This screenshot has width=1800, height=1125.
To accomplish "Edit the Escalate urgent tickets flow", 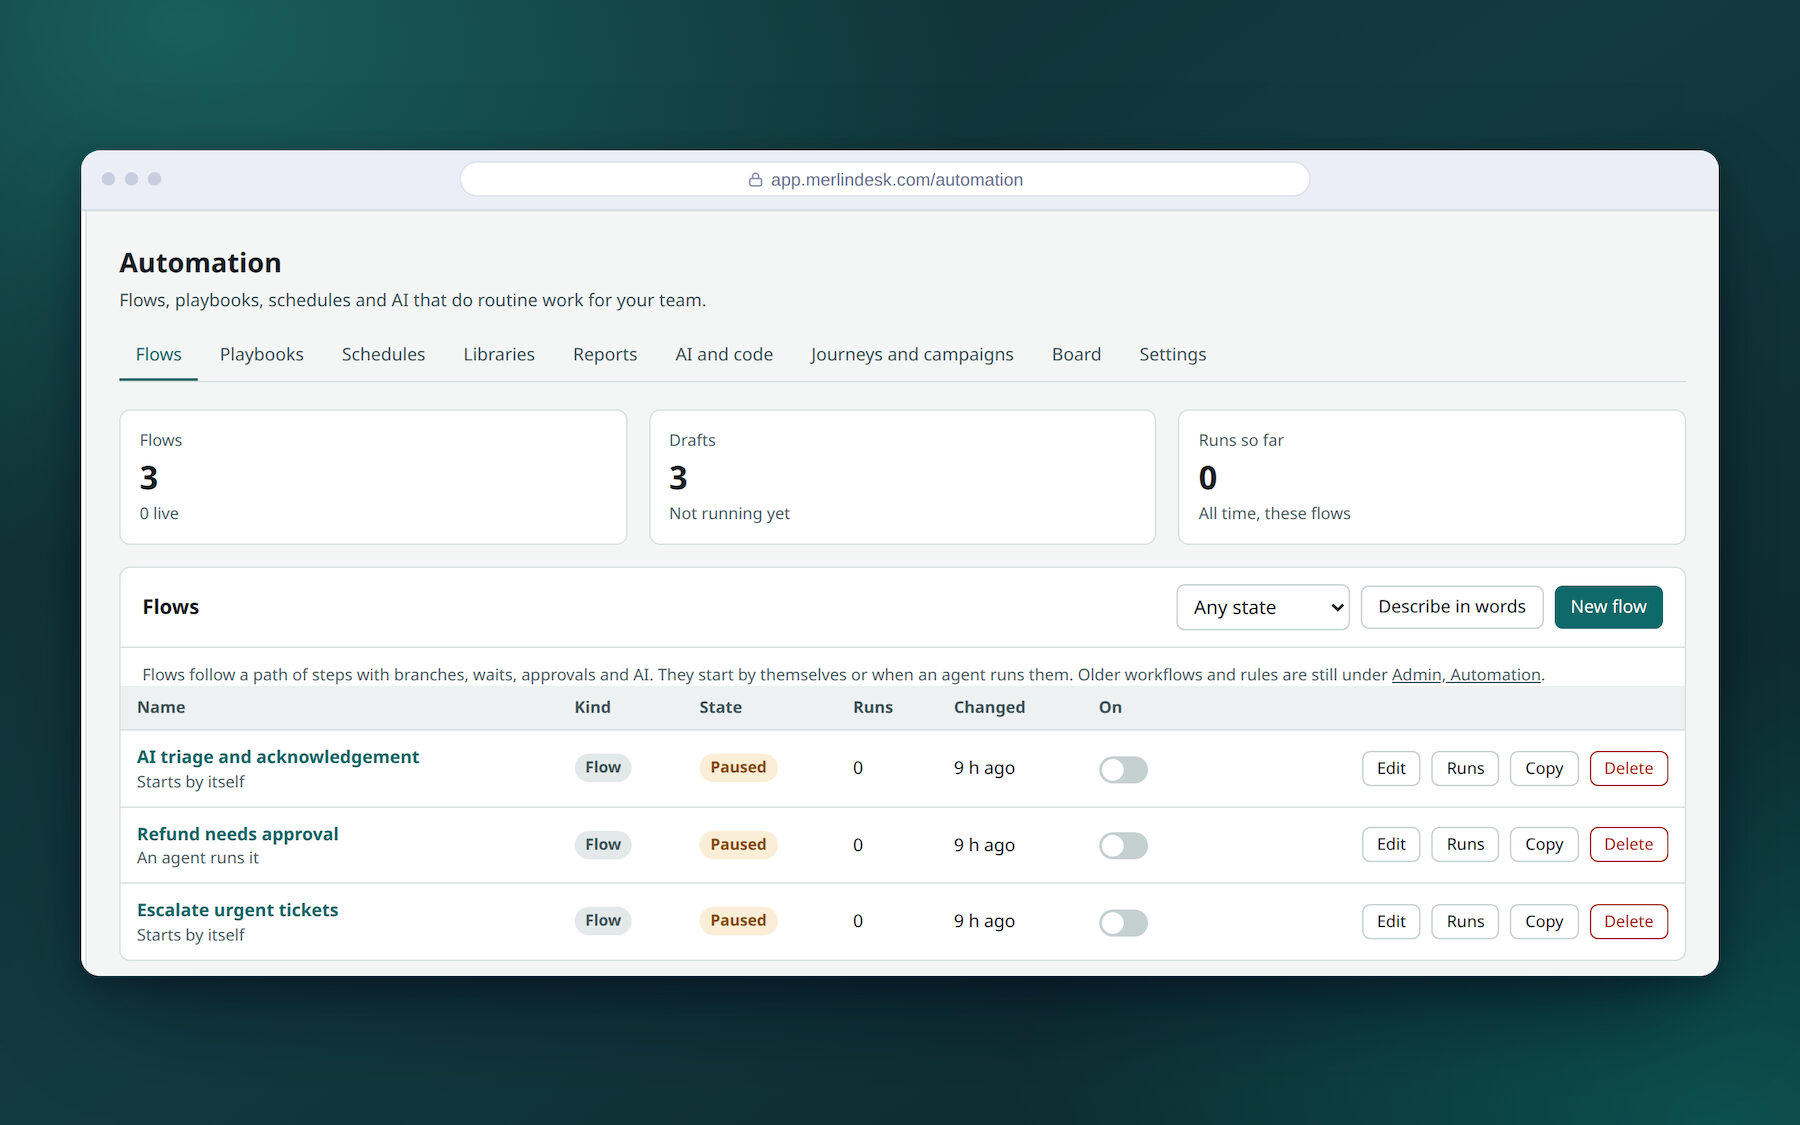I will click(1391, 921).
